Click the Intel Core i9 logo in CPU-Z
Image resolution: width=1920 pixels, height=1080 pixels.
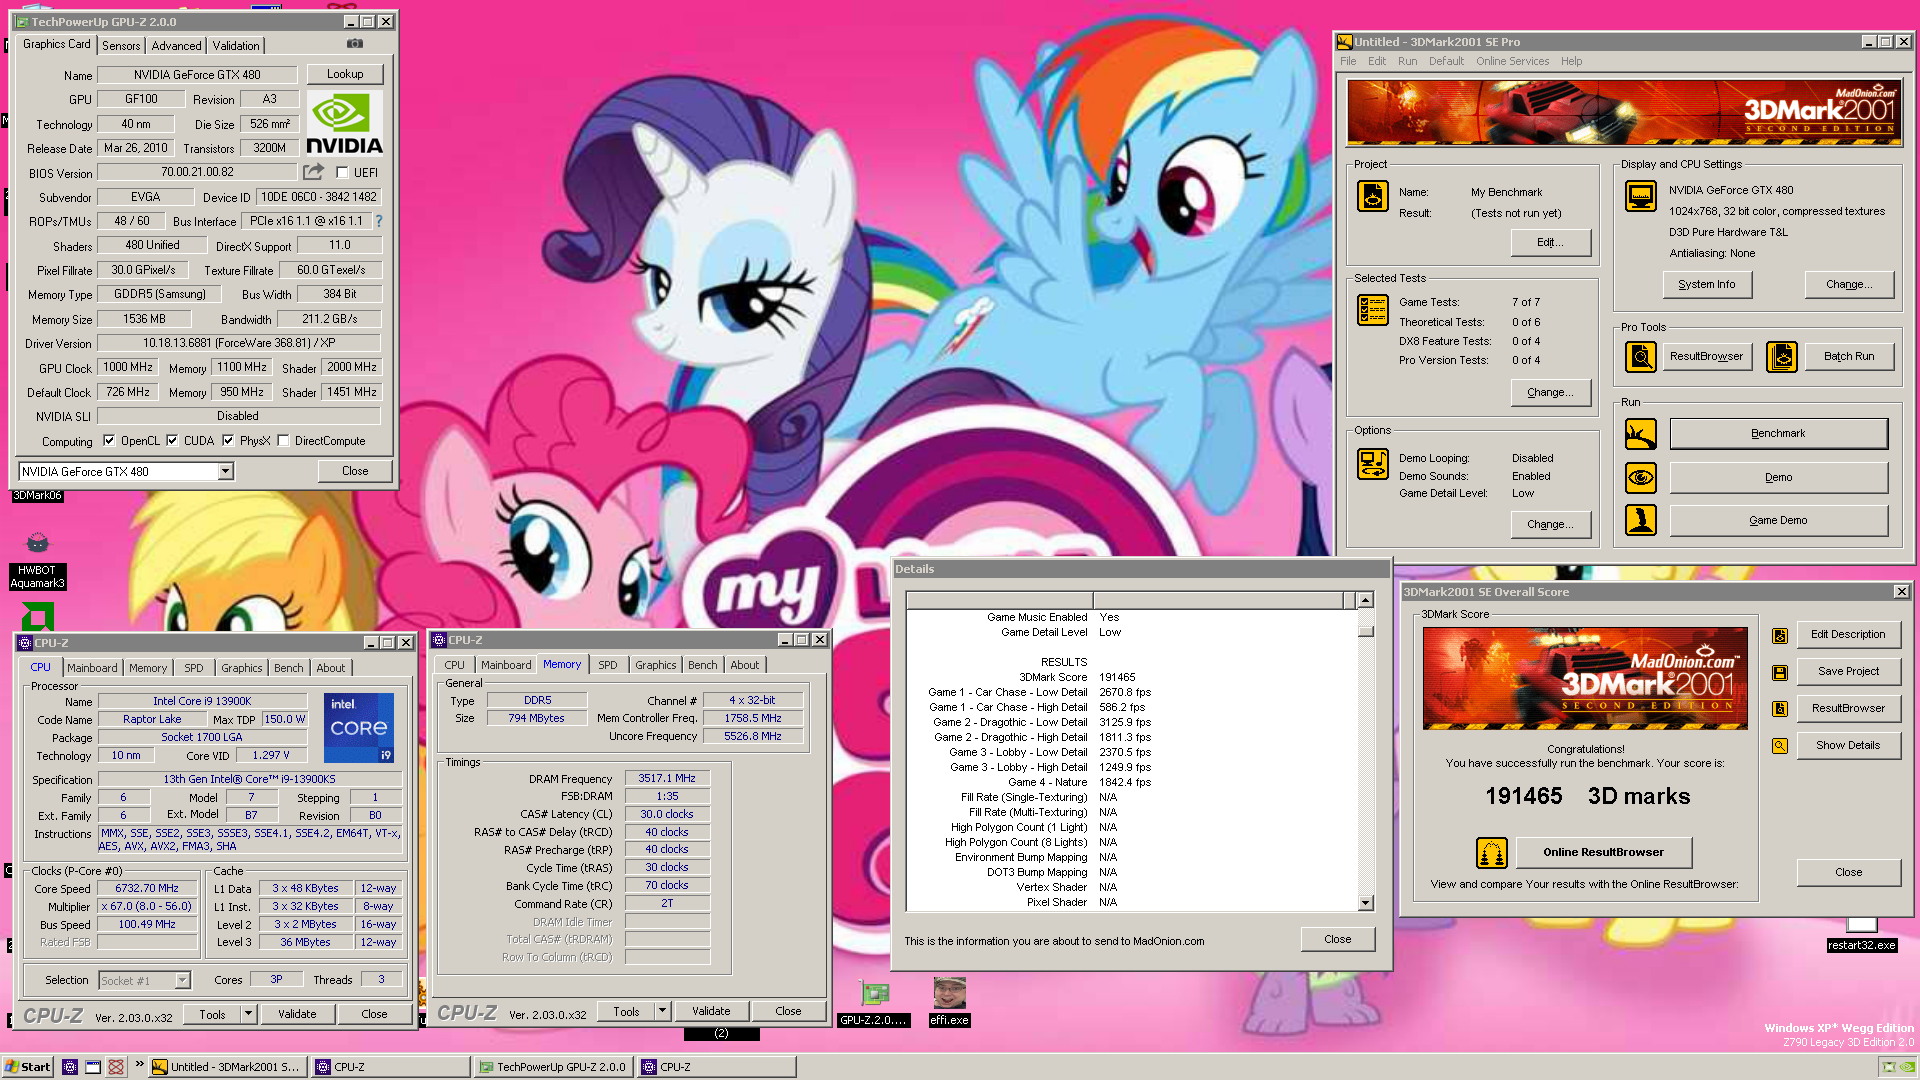pos(358,727)
